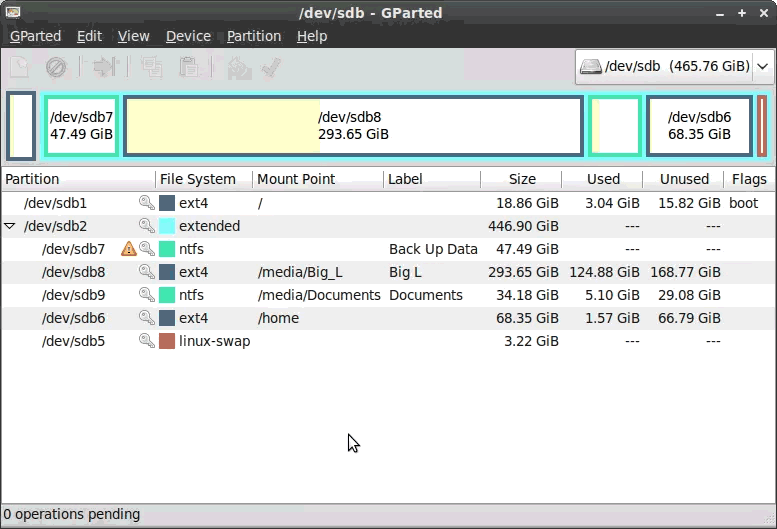Select the /dev/sdb8 partition row
Screen dimensions: 777x529
[388, 271]
